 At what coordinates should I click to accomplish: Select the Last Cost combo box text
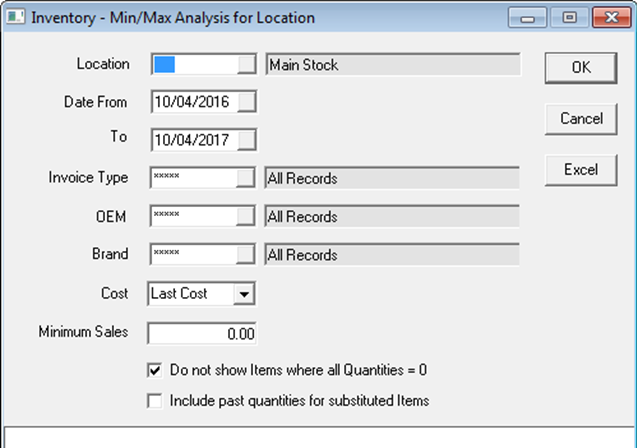pos(179,293)
